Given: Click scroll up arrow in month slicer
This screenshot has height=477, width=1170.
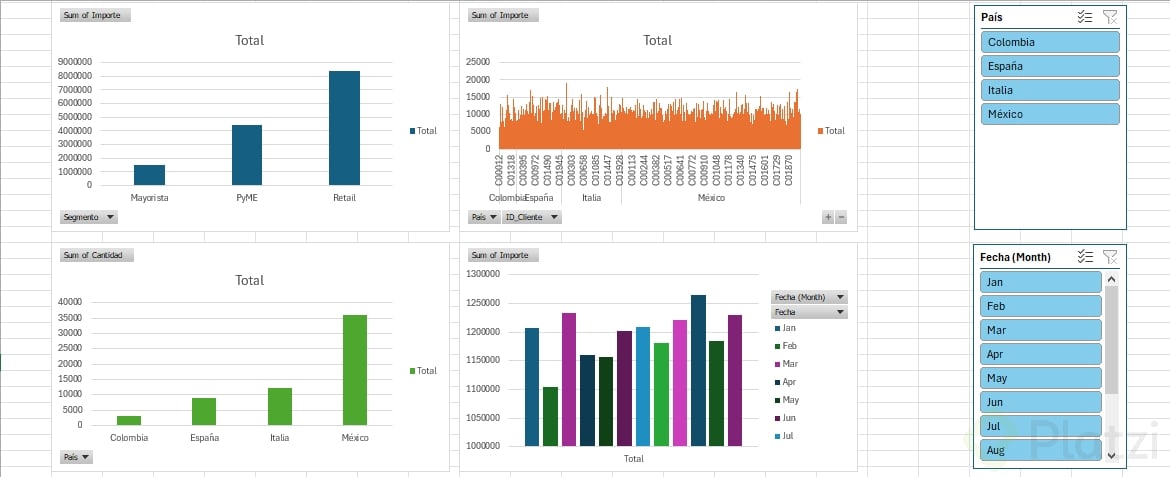Looking at the screenshot, I should coord(1111,278).
